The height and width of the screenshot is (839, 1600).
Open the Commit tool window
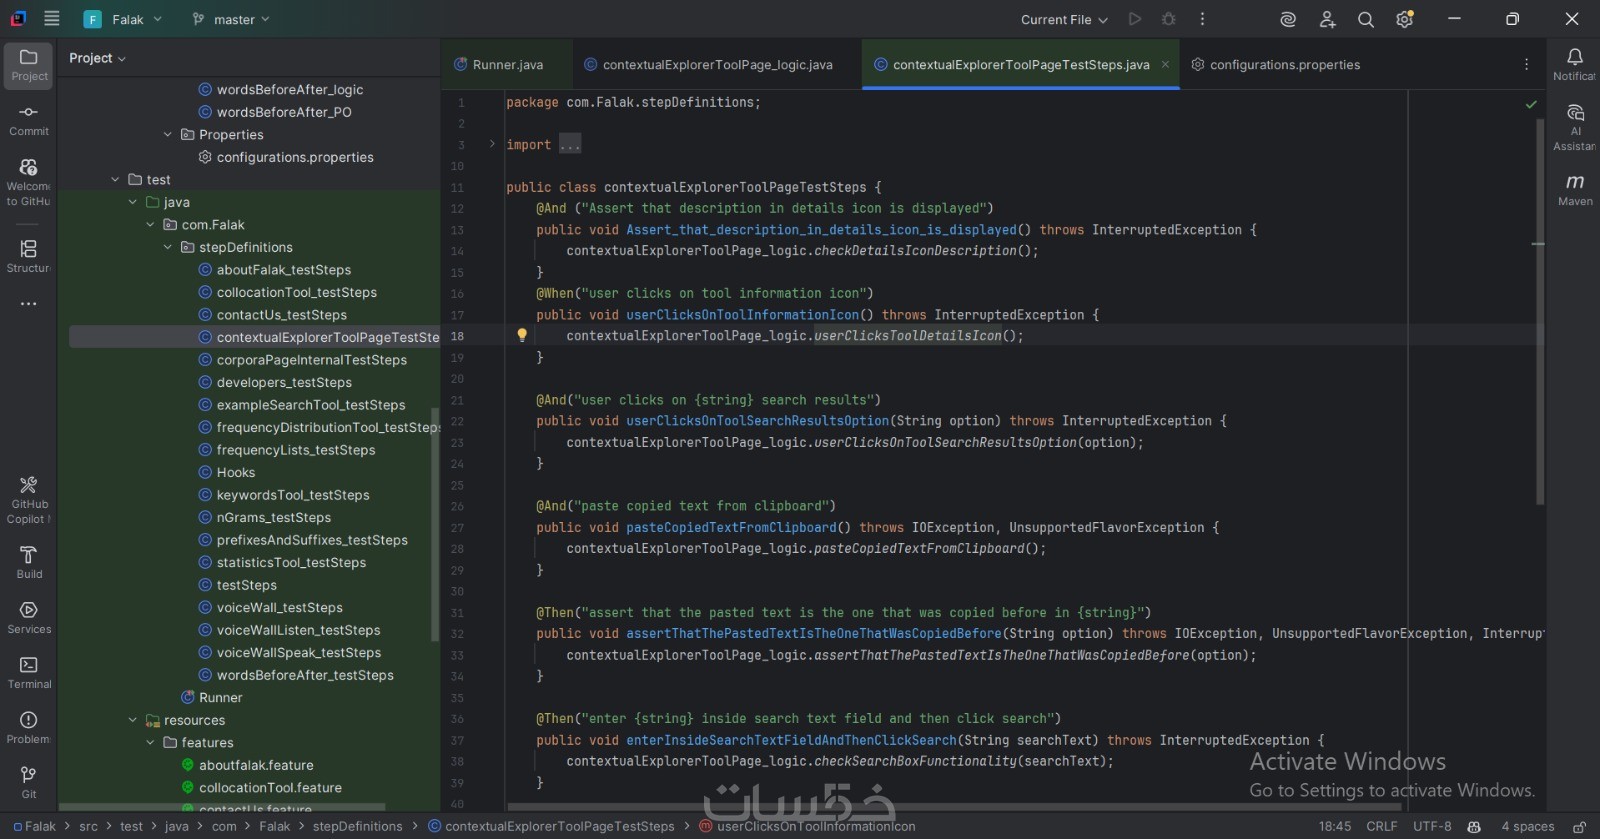[x=28, y=119]
